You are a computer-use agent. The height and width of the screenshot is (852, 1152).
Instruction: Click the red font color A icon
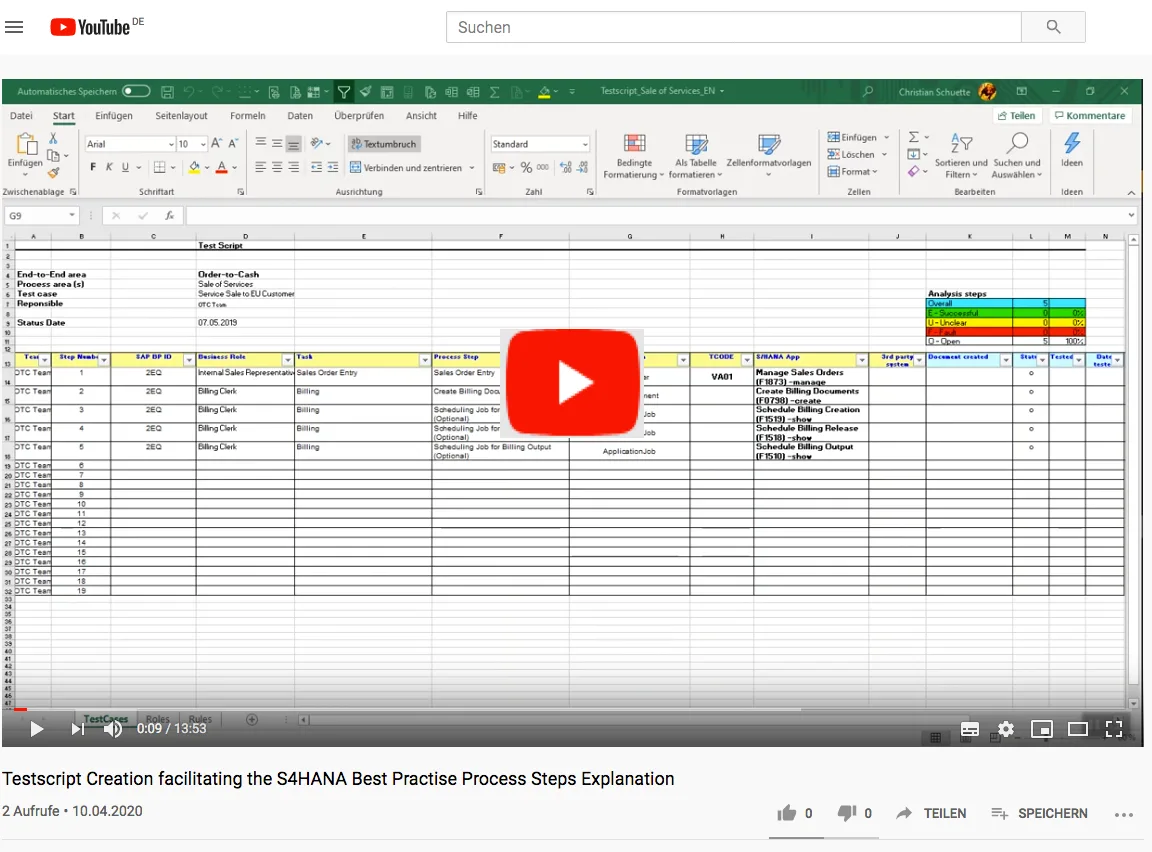[222, 167]
